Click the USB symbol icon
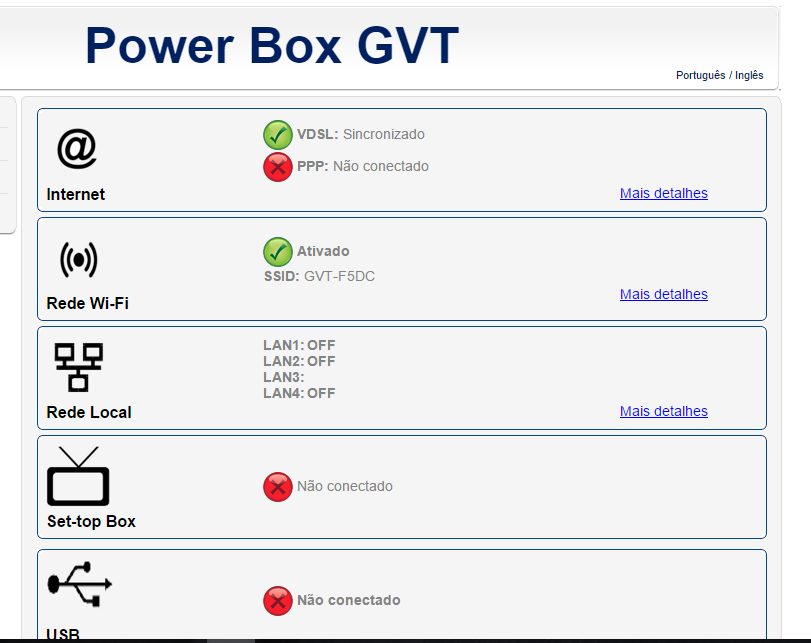This screenshot has width=811, height=643. pos(80,584)
